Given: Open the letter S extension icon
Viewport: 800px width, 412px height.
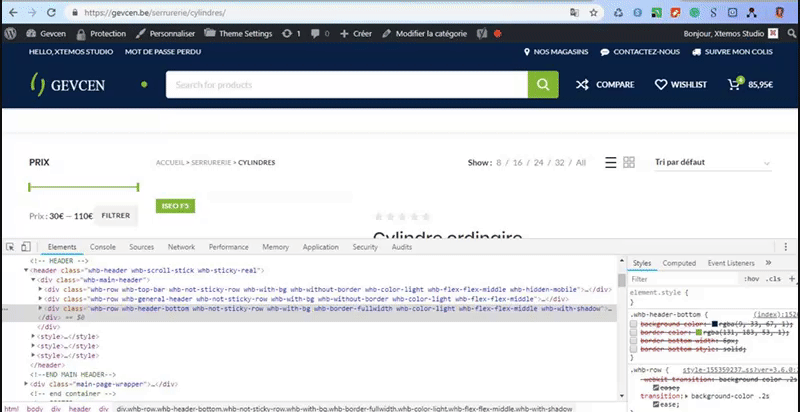Looking at the screenshot, I should (713, 13).
